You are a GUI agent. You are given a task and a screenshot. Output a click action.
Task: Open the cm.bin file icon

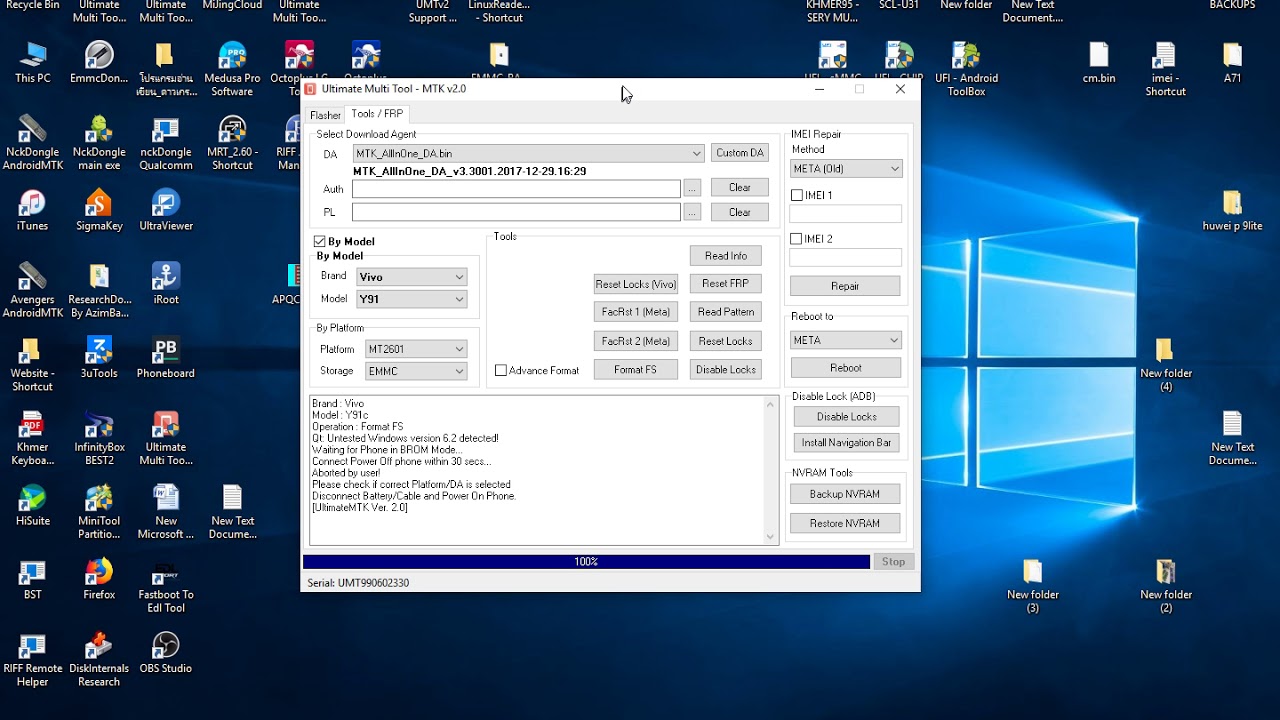coord(1099,62)
